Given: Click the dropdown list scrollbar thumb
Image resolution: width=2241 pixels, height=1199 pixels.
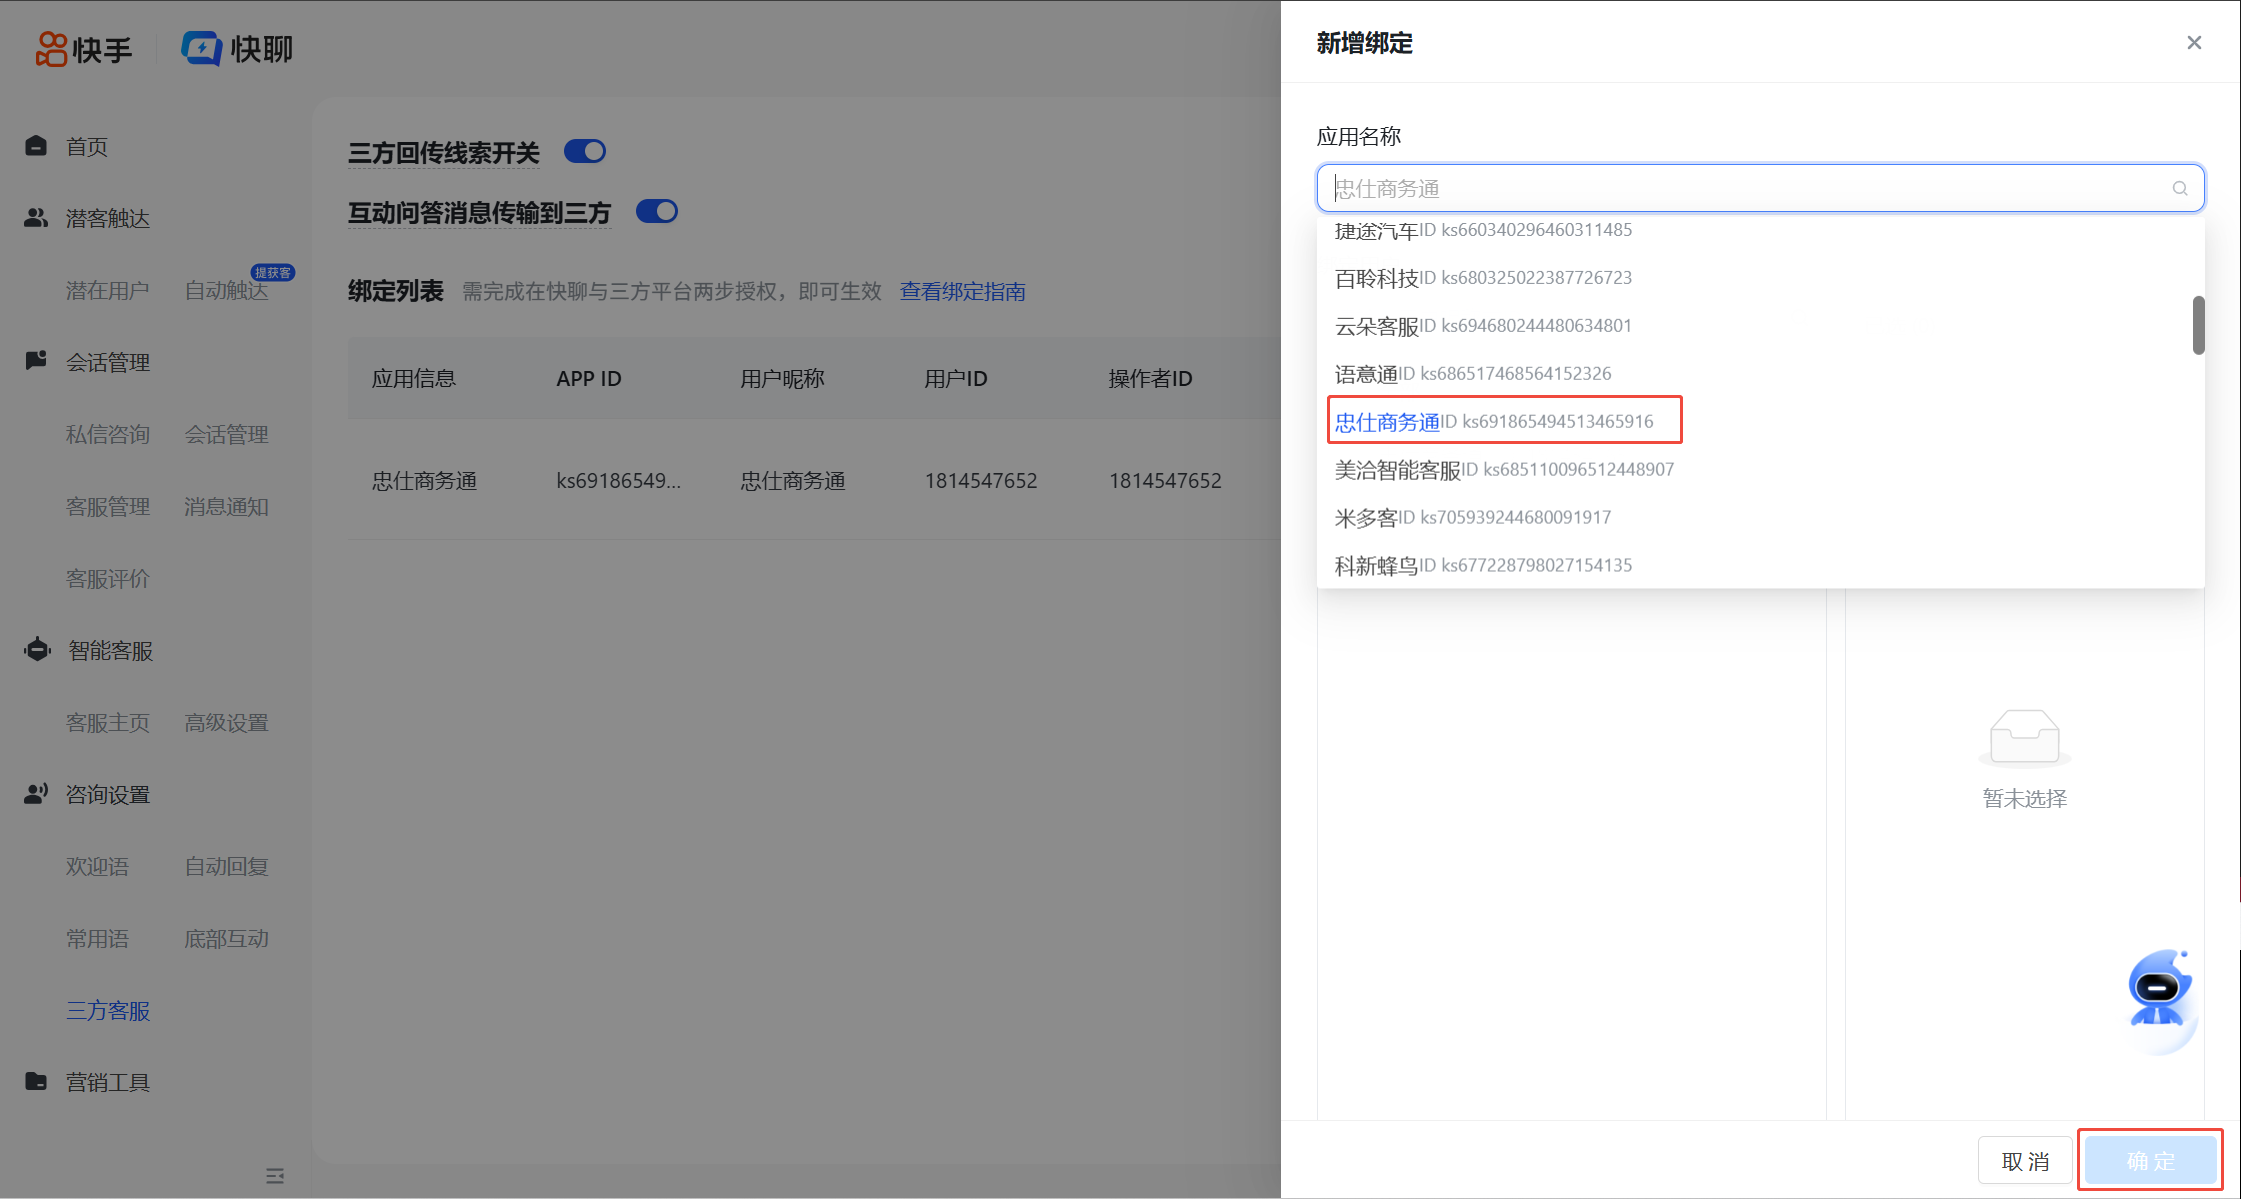Looking at the screenshot, I should point(2198,325).
